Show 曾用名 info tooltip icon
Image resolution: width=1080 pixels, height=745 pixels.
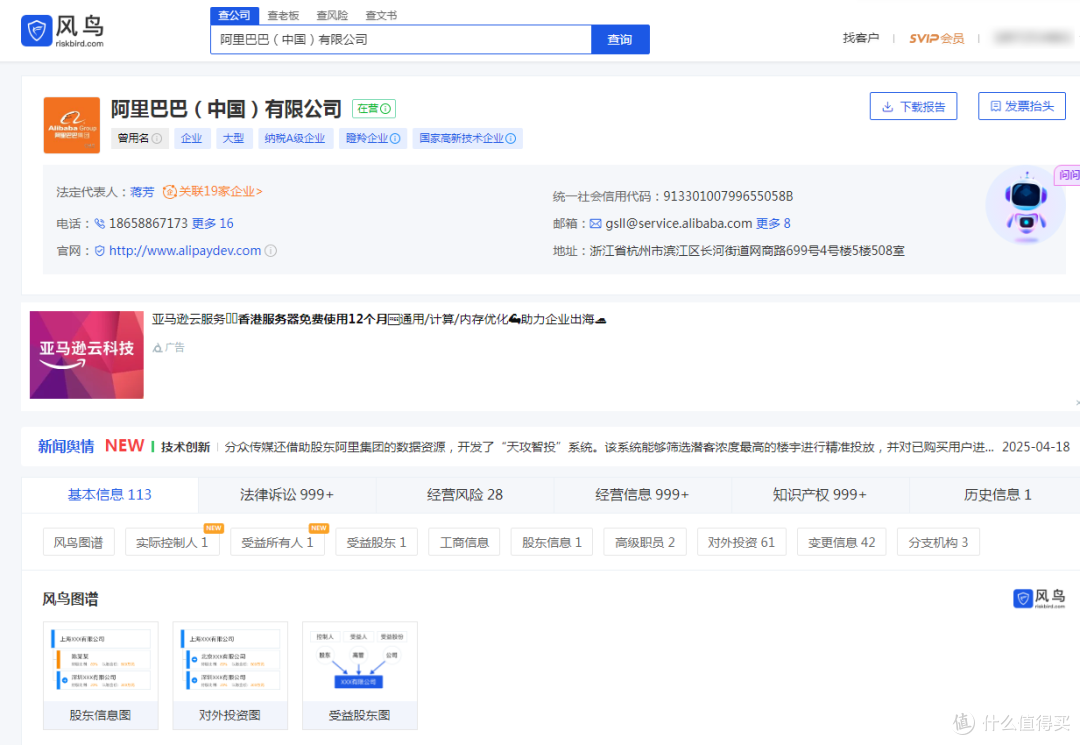pyautogui.click(x=157, y=138)
